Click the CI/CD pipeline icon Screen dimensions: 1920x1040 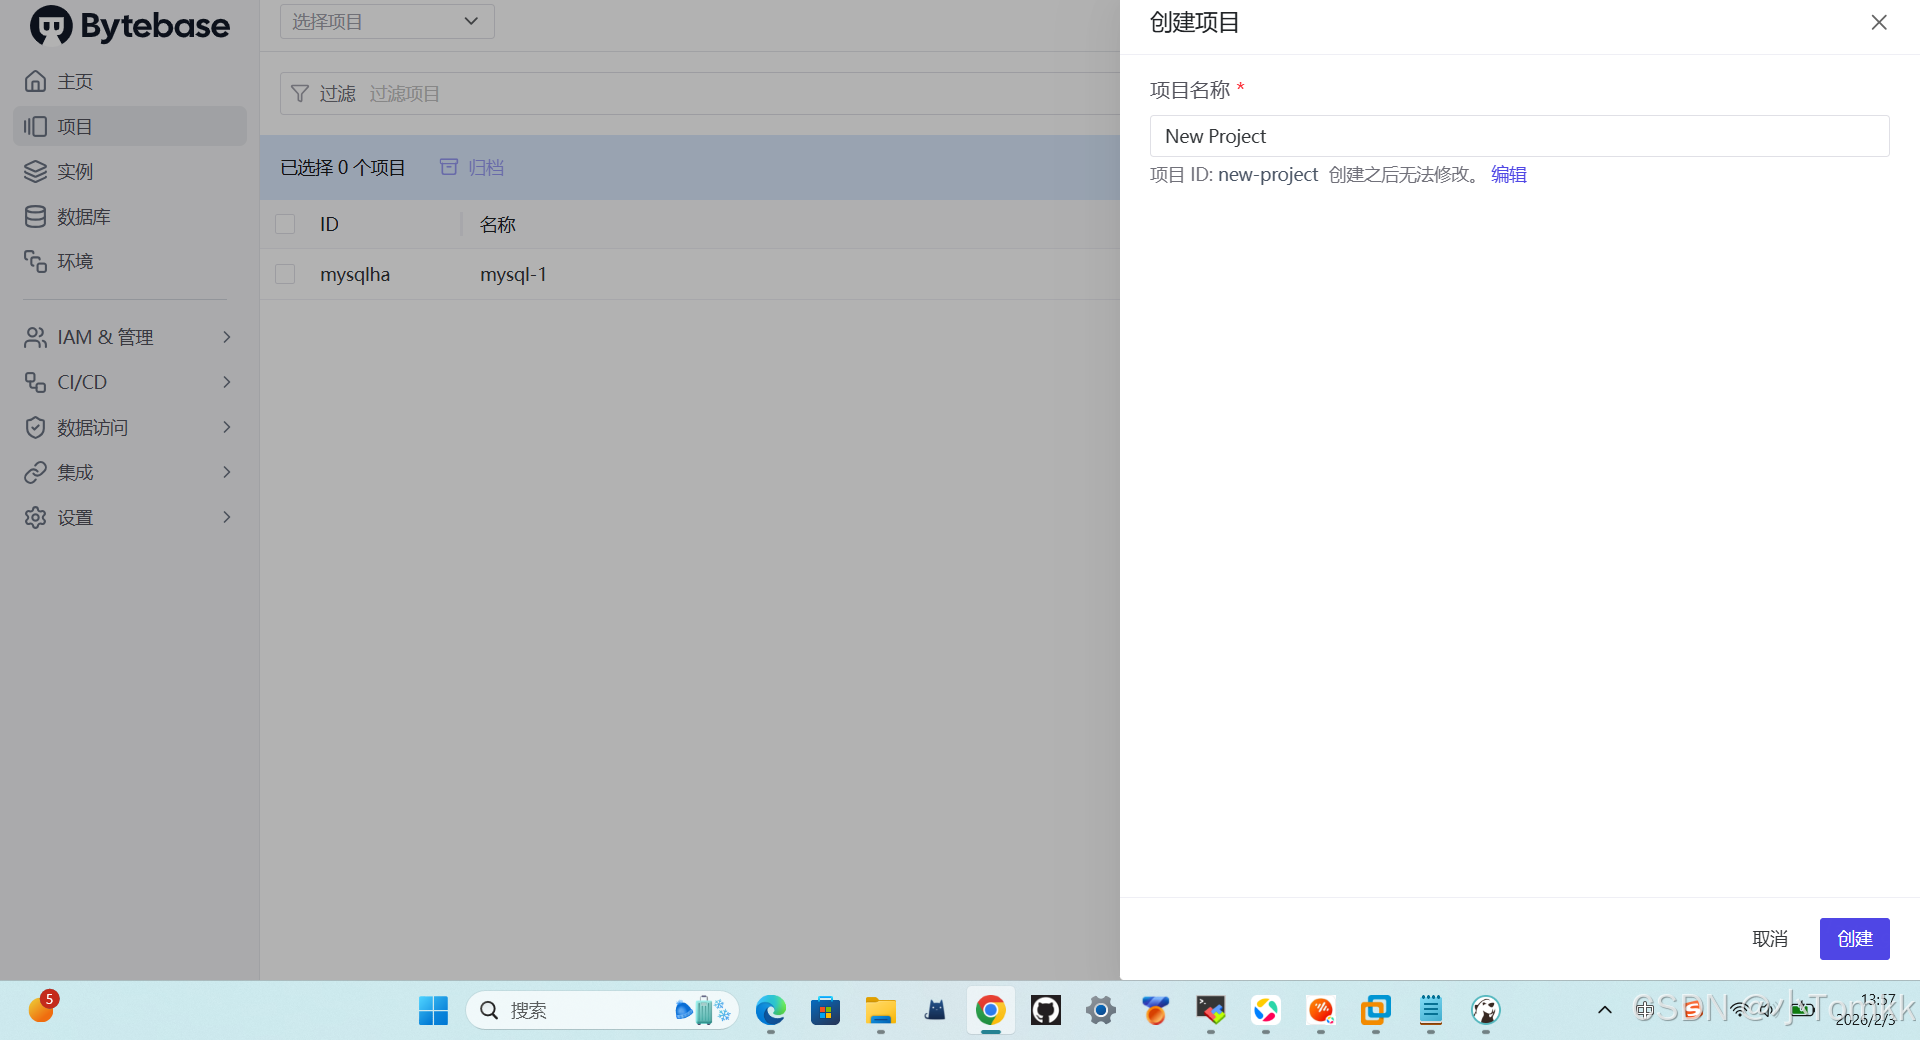tap(36, 382)
